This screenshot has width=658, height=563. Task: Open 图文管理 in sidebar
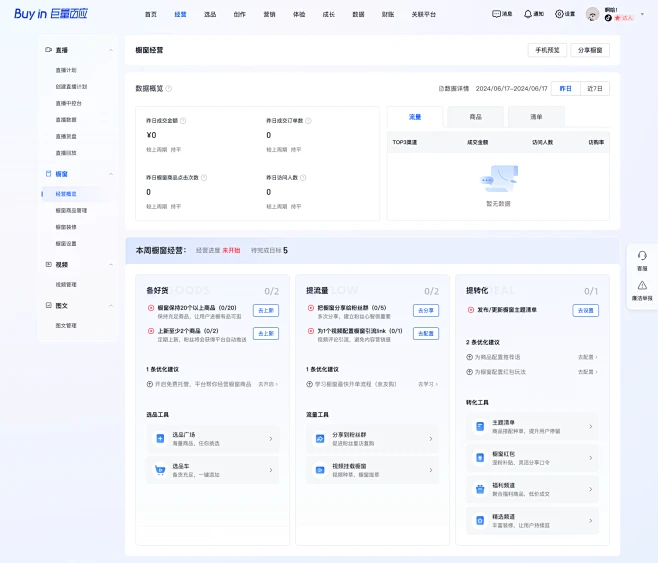(x=66, y=325)
